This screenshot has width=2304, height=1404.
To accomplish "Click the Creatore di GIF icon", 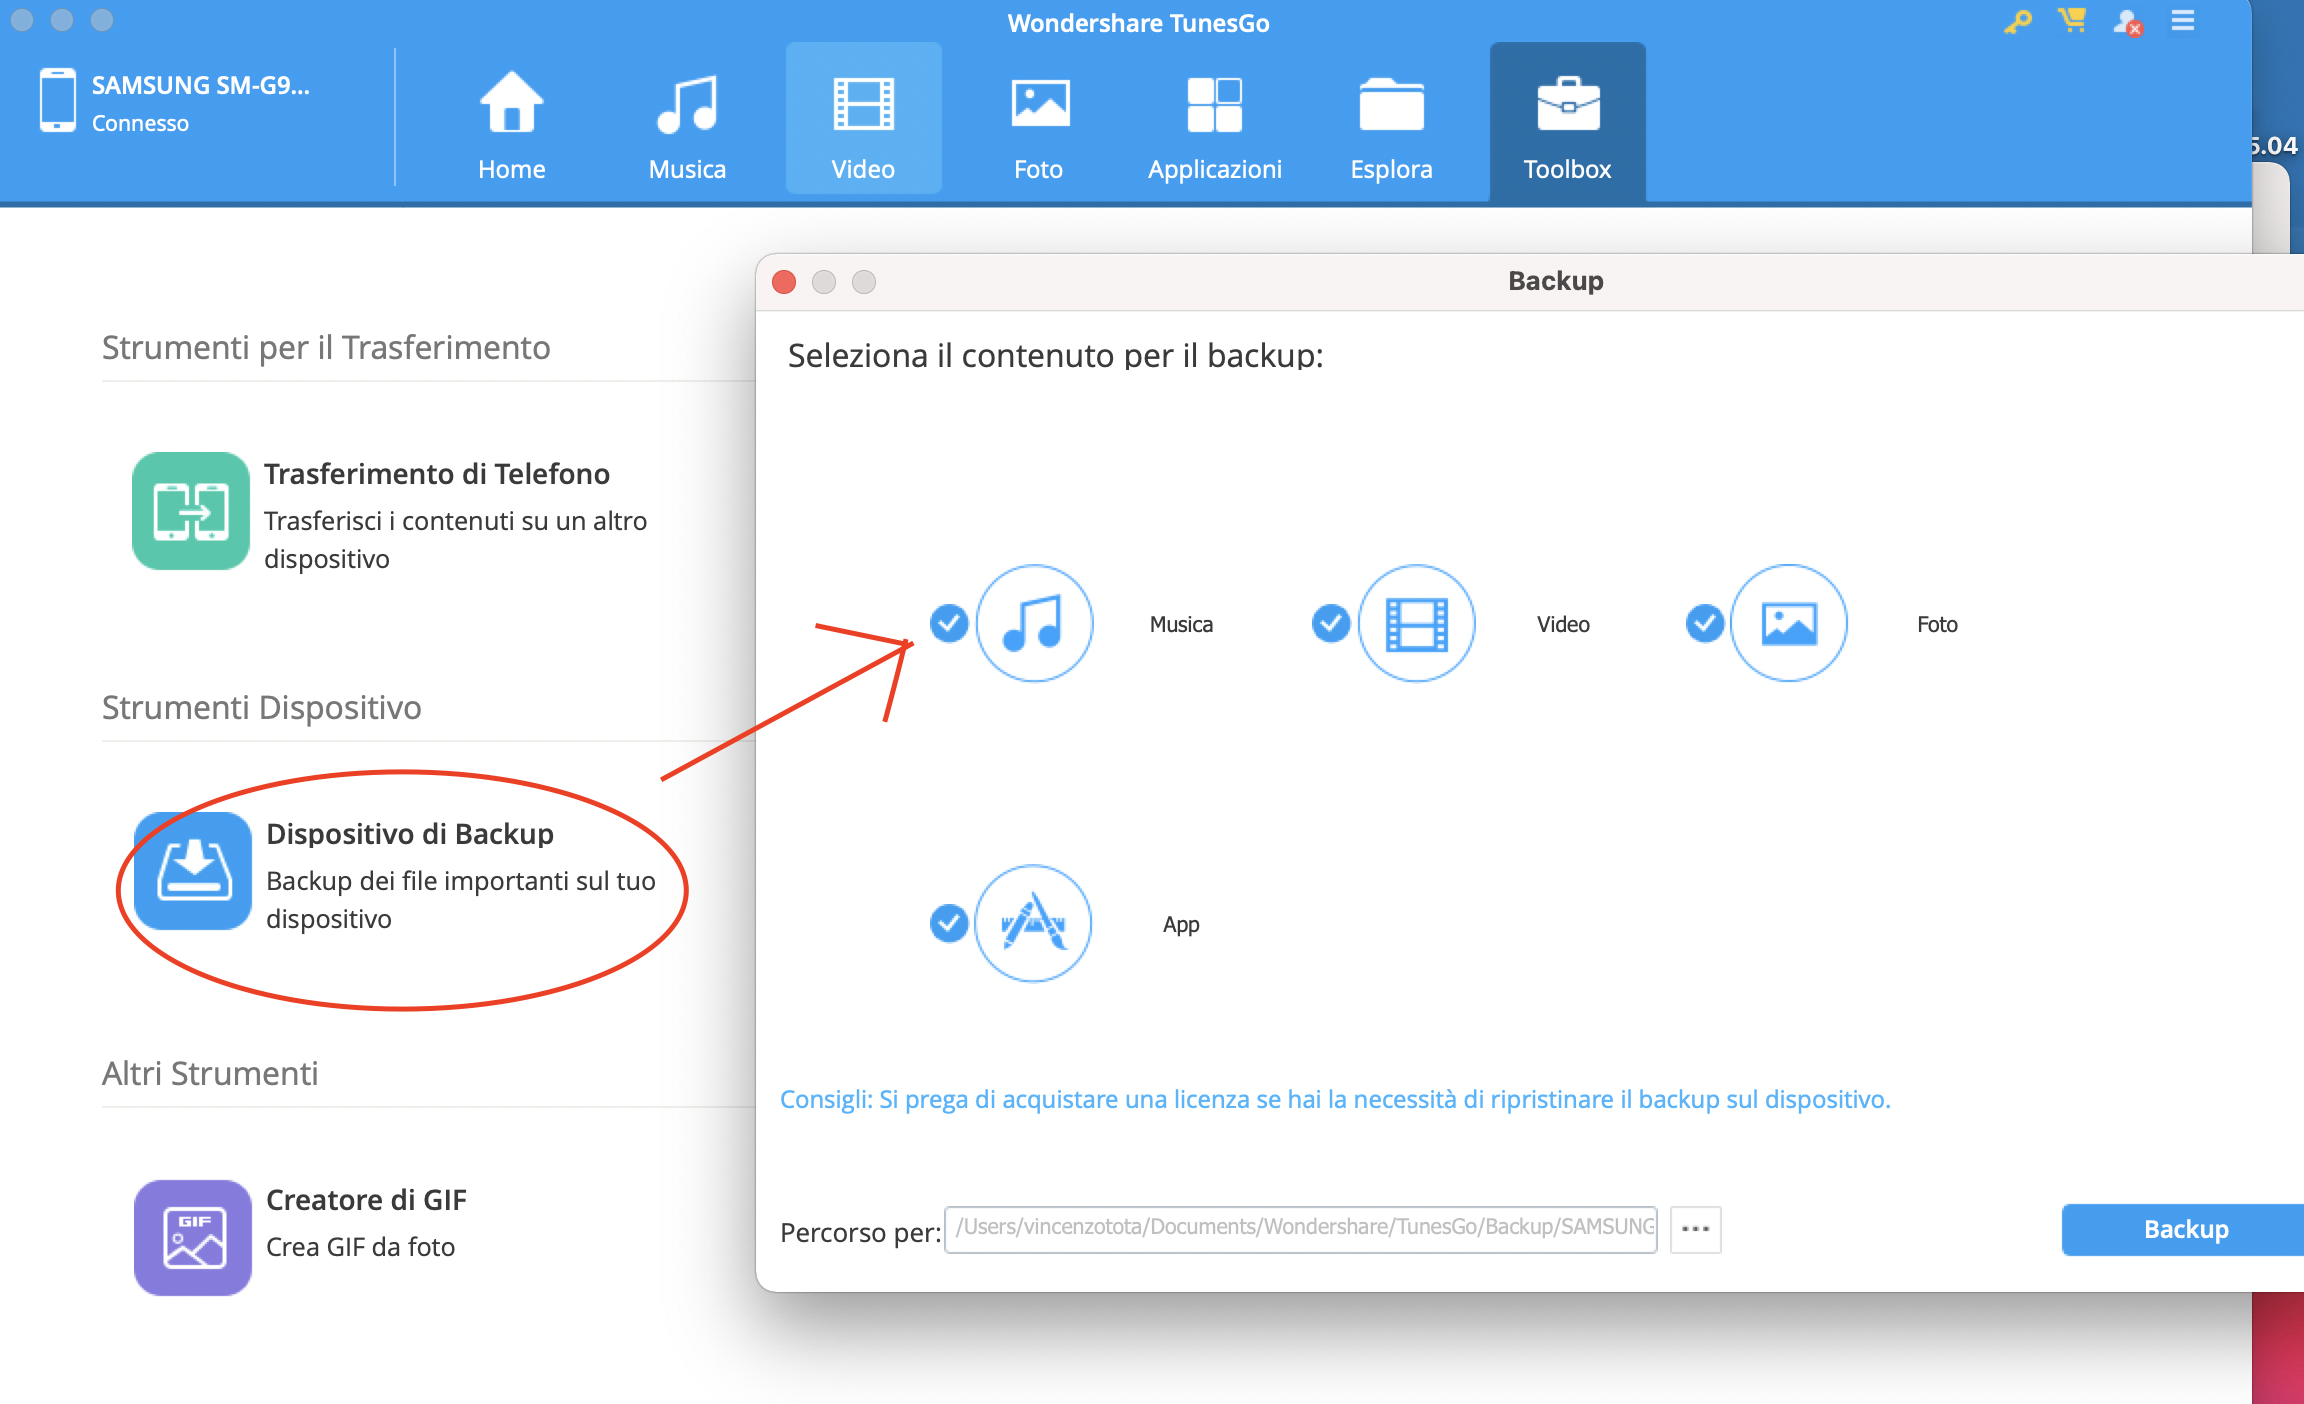I will [x=192, y=1237].
